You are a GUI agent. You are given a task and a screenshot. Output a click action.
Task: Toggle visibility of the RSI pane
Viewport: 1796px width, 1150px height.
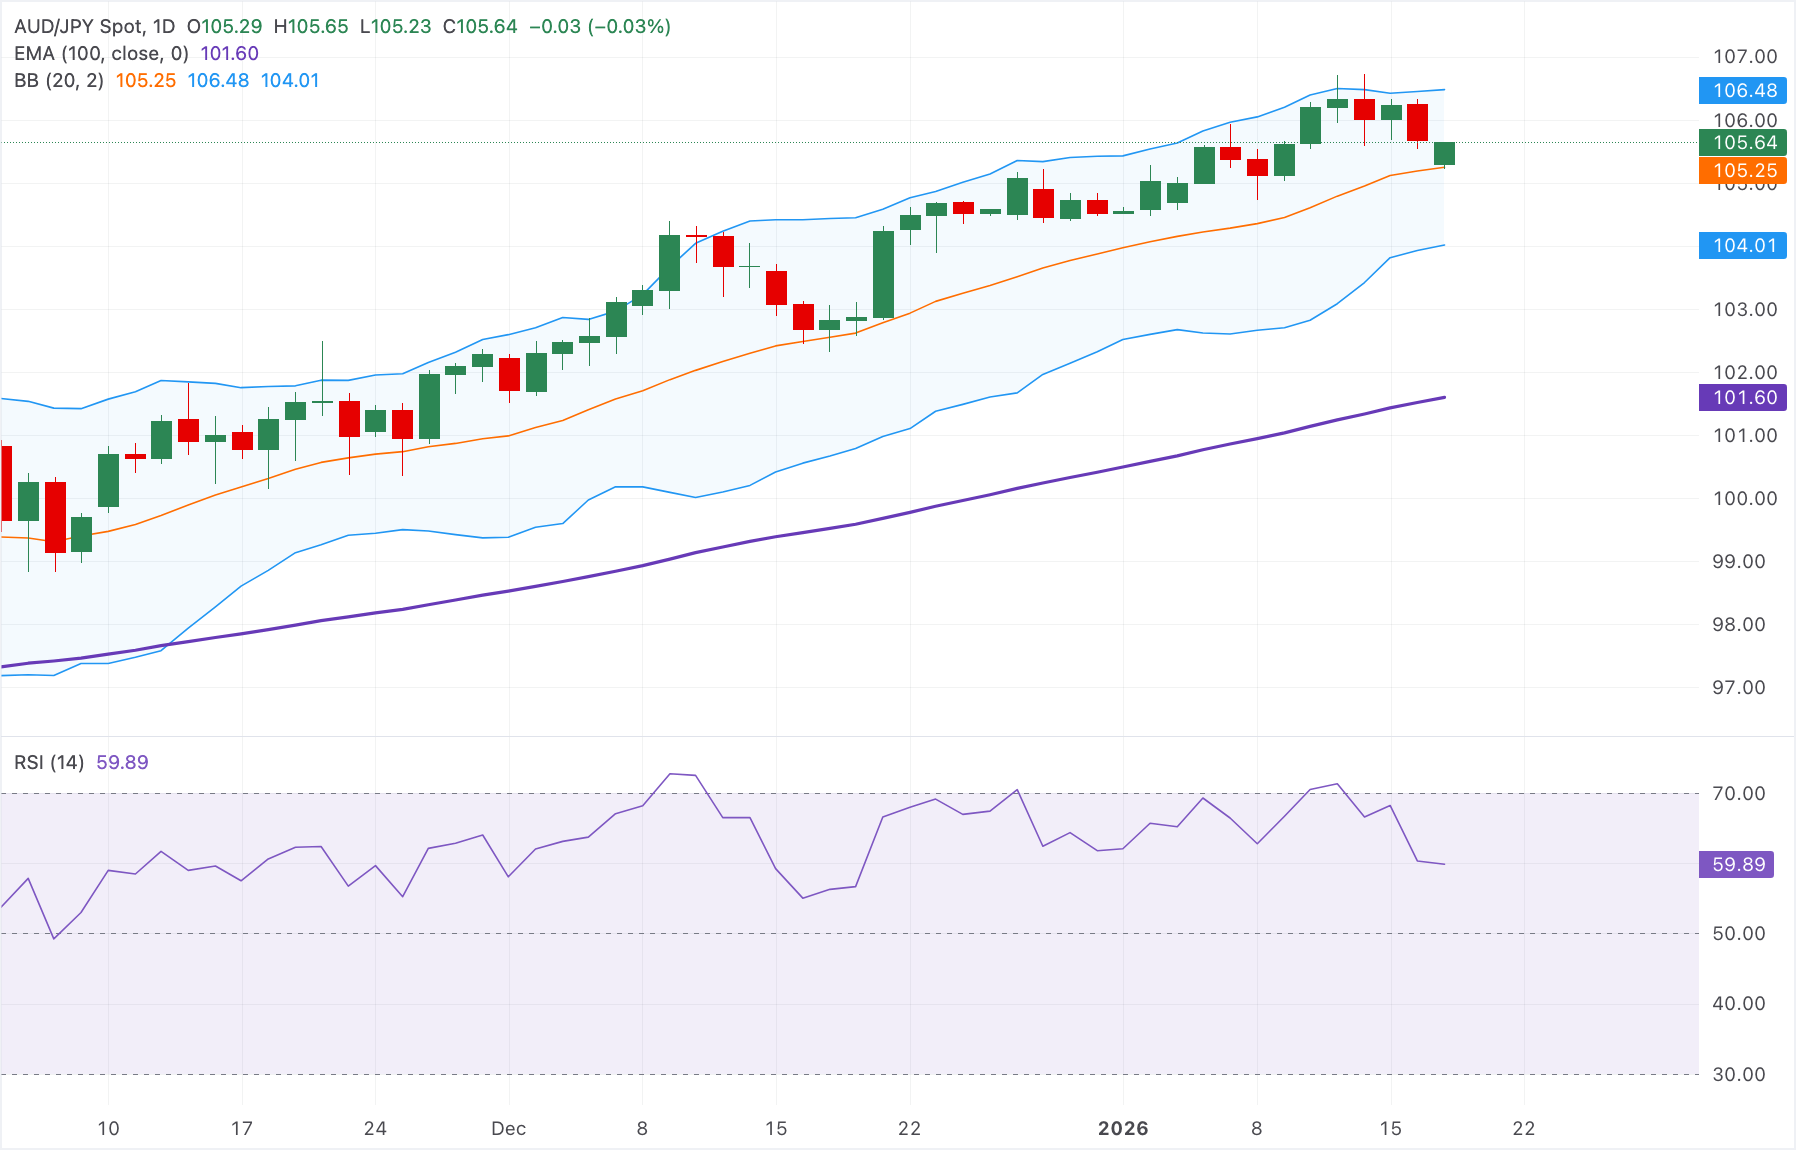(x=49, y=761)
